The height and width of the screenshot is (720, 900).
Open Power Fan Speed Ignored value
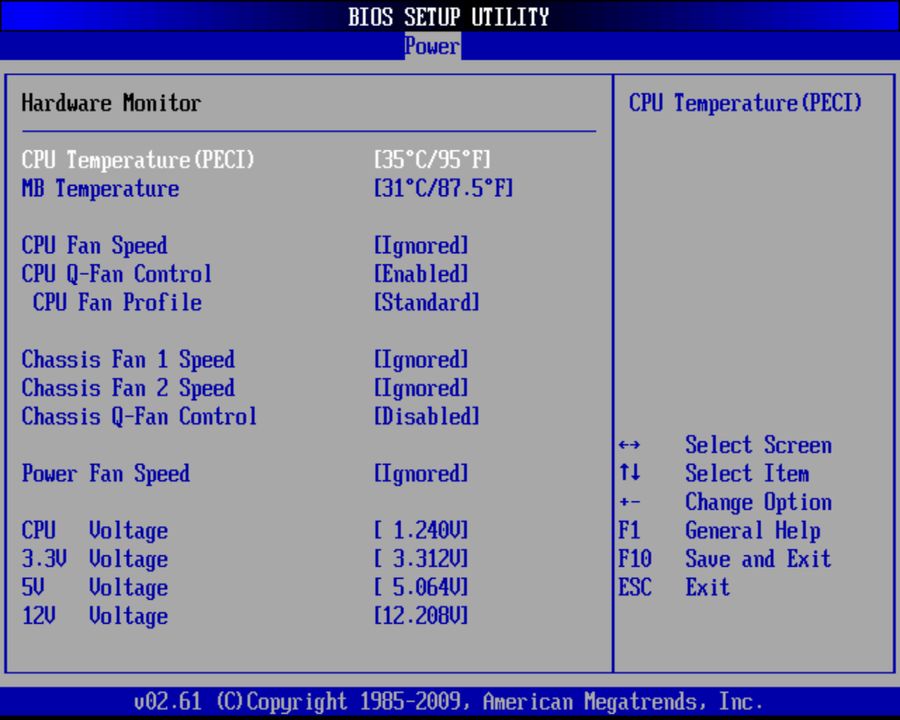421,474
